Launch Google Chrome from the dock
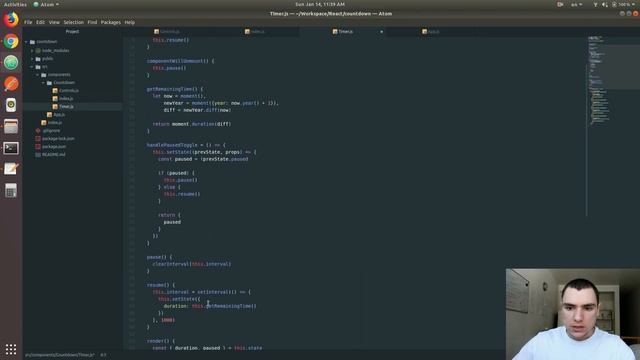This screenshot has height=360, width=640. pyautogui.click(x=11, y=41)
